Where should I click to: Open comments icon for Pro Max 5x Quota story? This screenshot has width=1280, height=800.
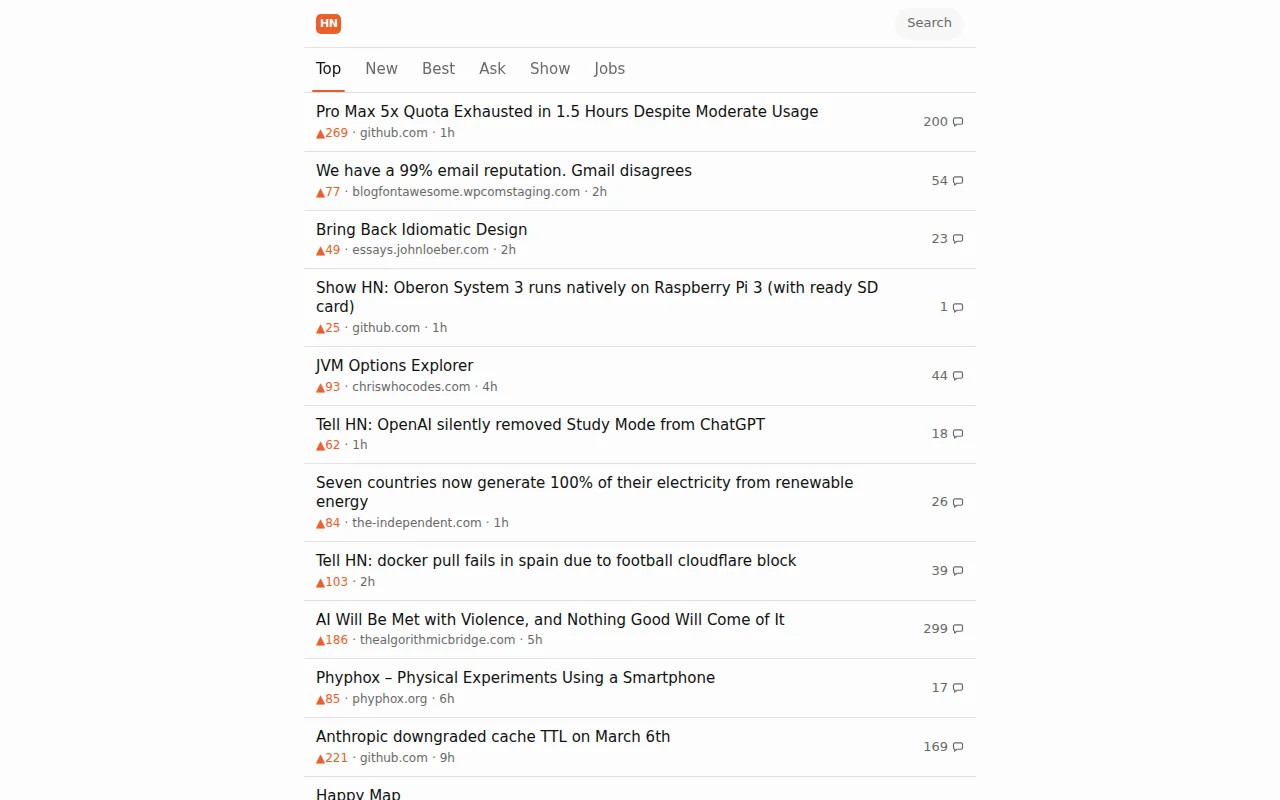958,122
